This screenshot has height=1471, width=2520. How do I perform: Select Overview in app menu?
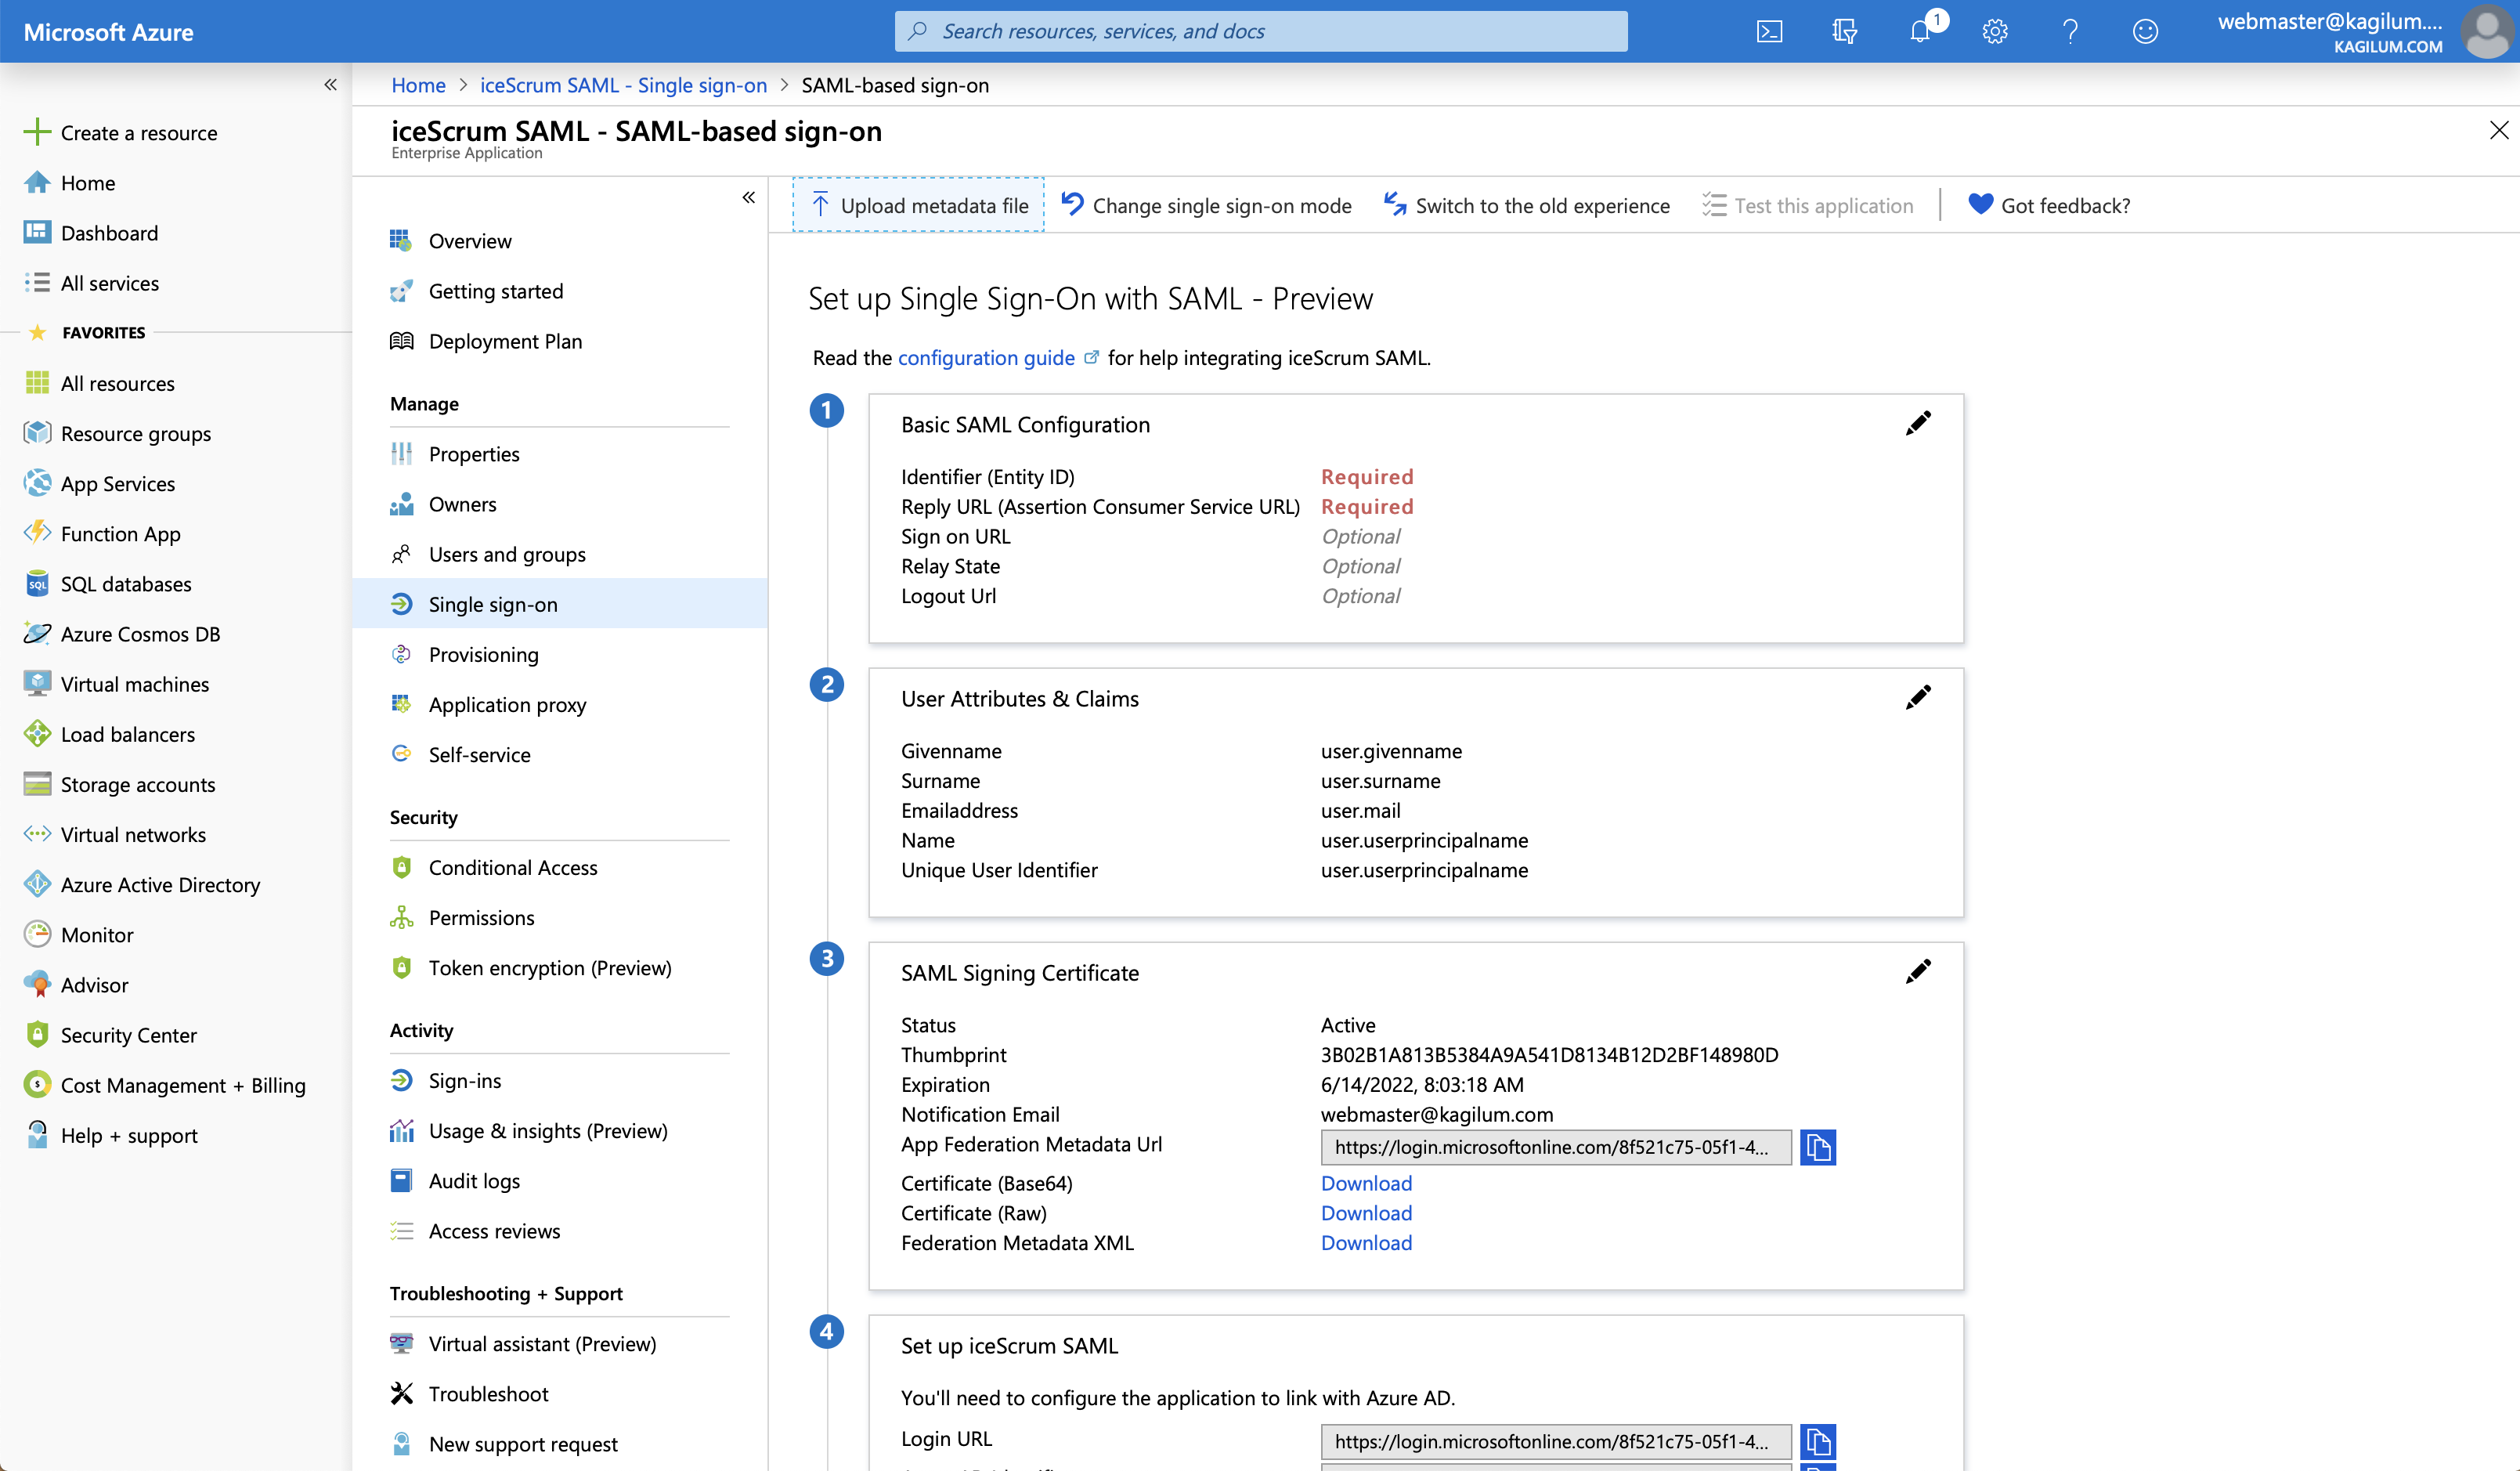pos(451,241)
